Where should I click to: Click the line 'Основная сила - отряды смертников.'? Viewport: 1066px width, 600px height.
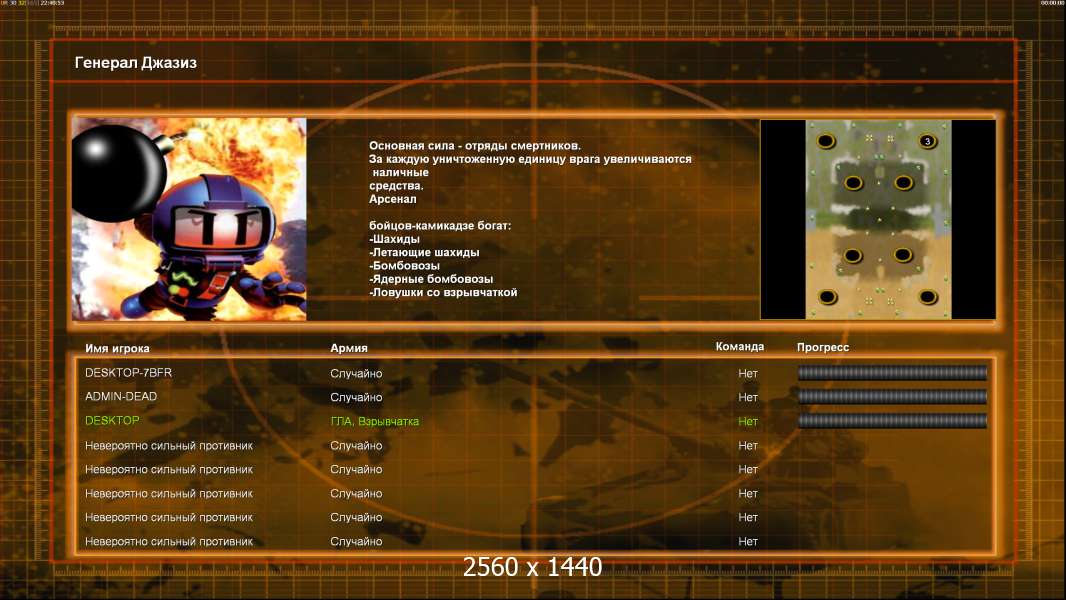475,145
